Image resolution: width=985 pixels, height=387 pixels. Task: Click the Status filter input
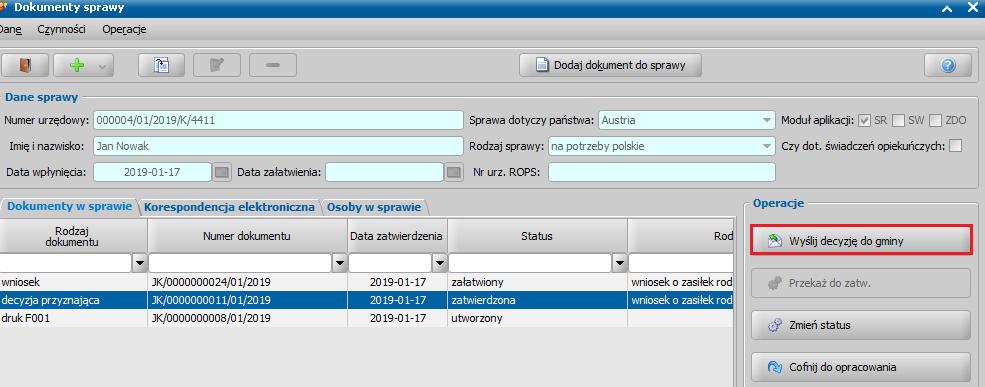point(530,263)
